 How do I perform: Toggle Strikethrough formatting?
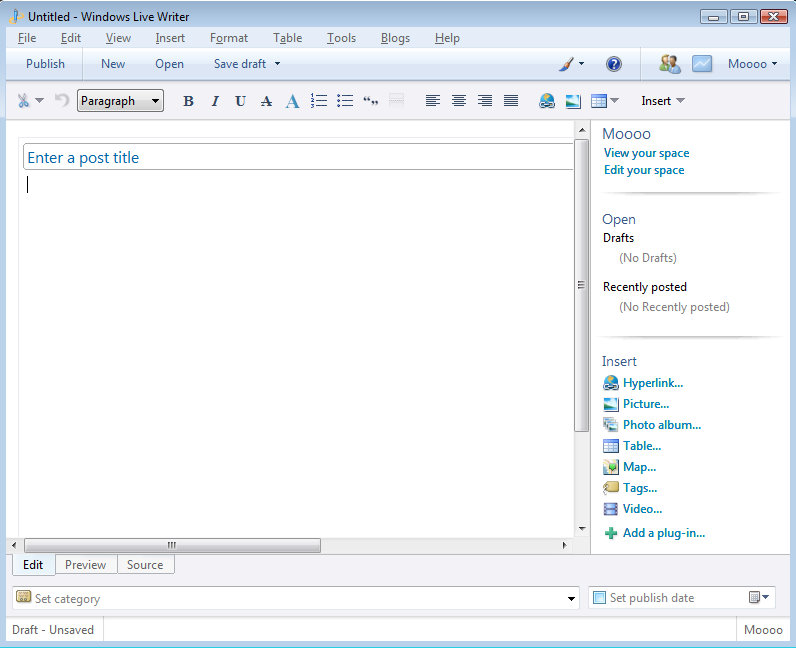[x=267, y=101]
